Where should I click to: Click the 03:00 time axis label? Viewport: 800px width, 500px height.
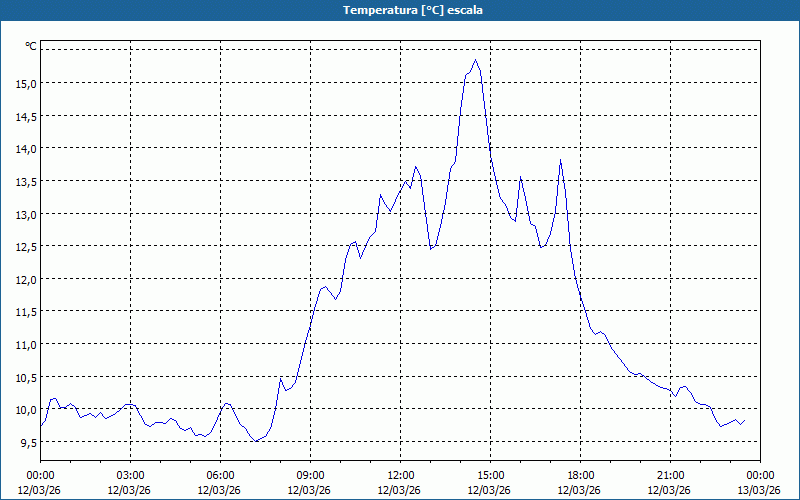coord(130,475)
